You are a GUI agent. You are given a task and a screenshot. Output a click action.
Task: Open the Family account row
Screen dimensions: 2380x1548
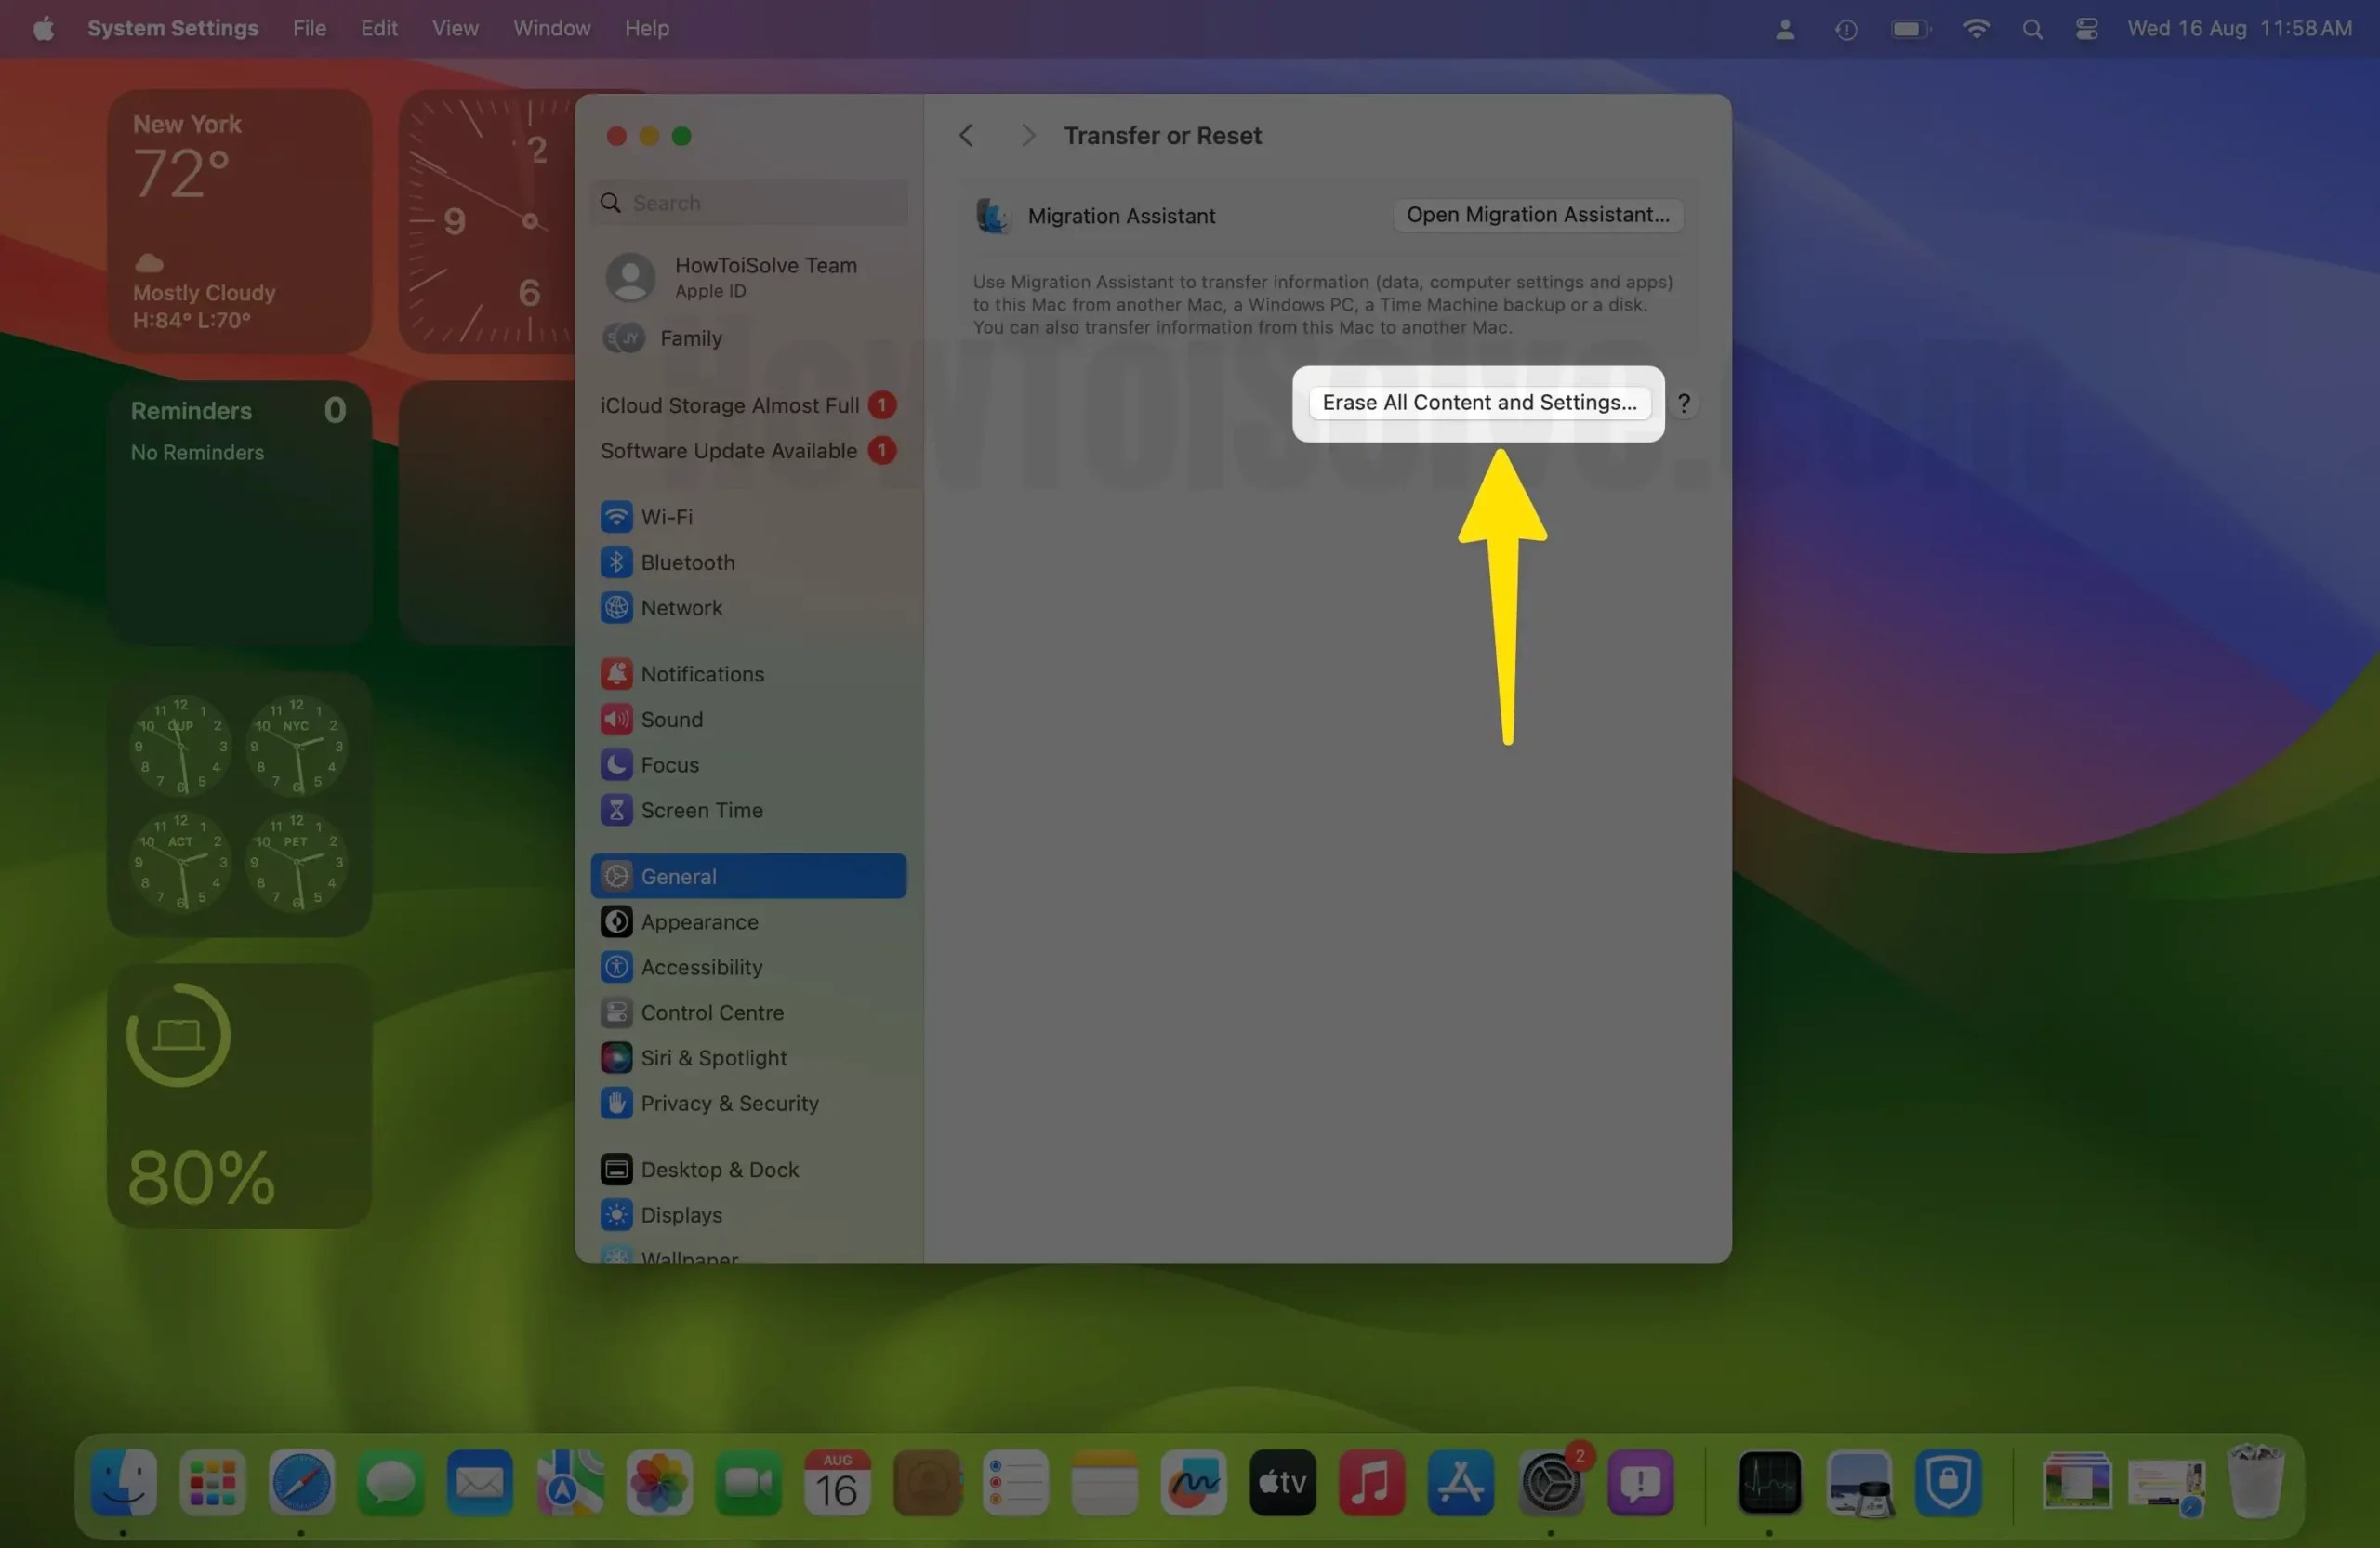pos(691,338)
